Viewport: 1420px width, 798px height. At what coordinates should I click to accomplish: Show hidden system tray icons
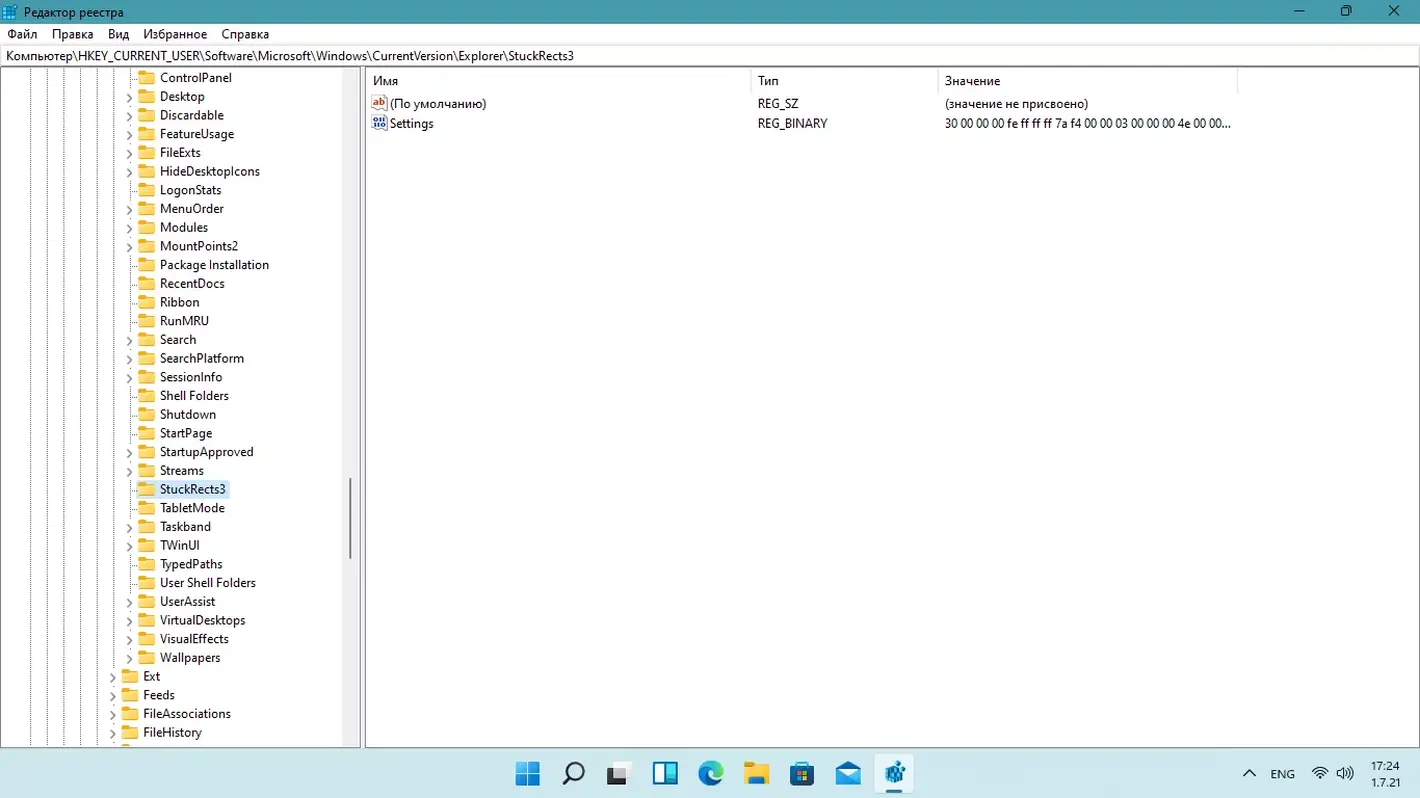coord(1249,773)
